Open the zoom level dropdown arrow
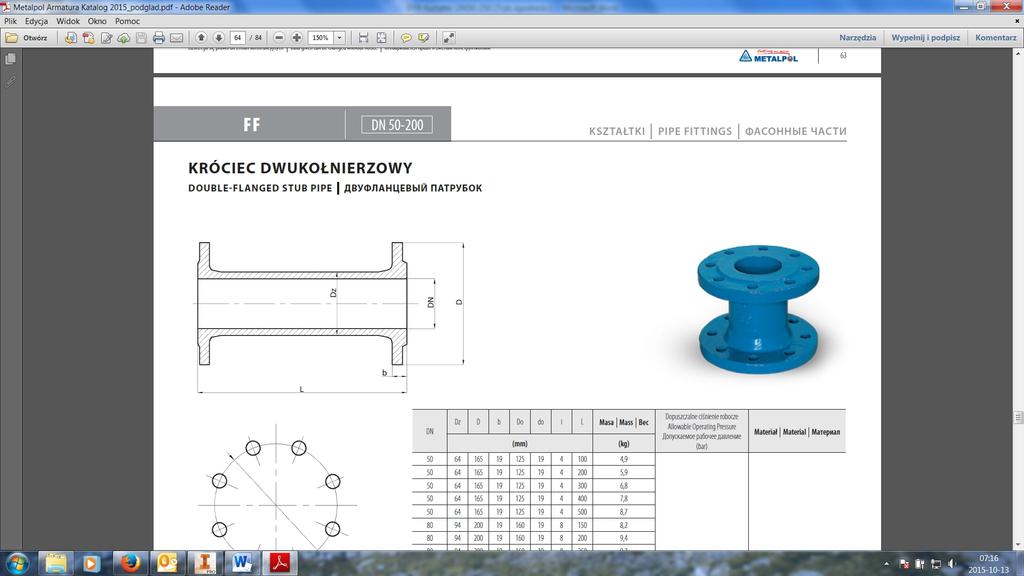The image size is (1024, 576). coord(340,38)
